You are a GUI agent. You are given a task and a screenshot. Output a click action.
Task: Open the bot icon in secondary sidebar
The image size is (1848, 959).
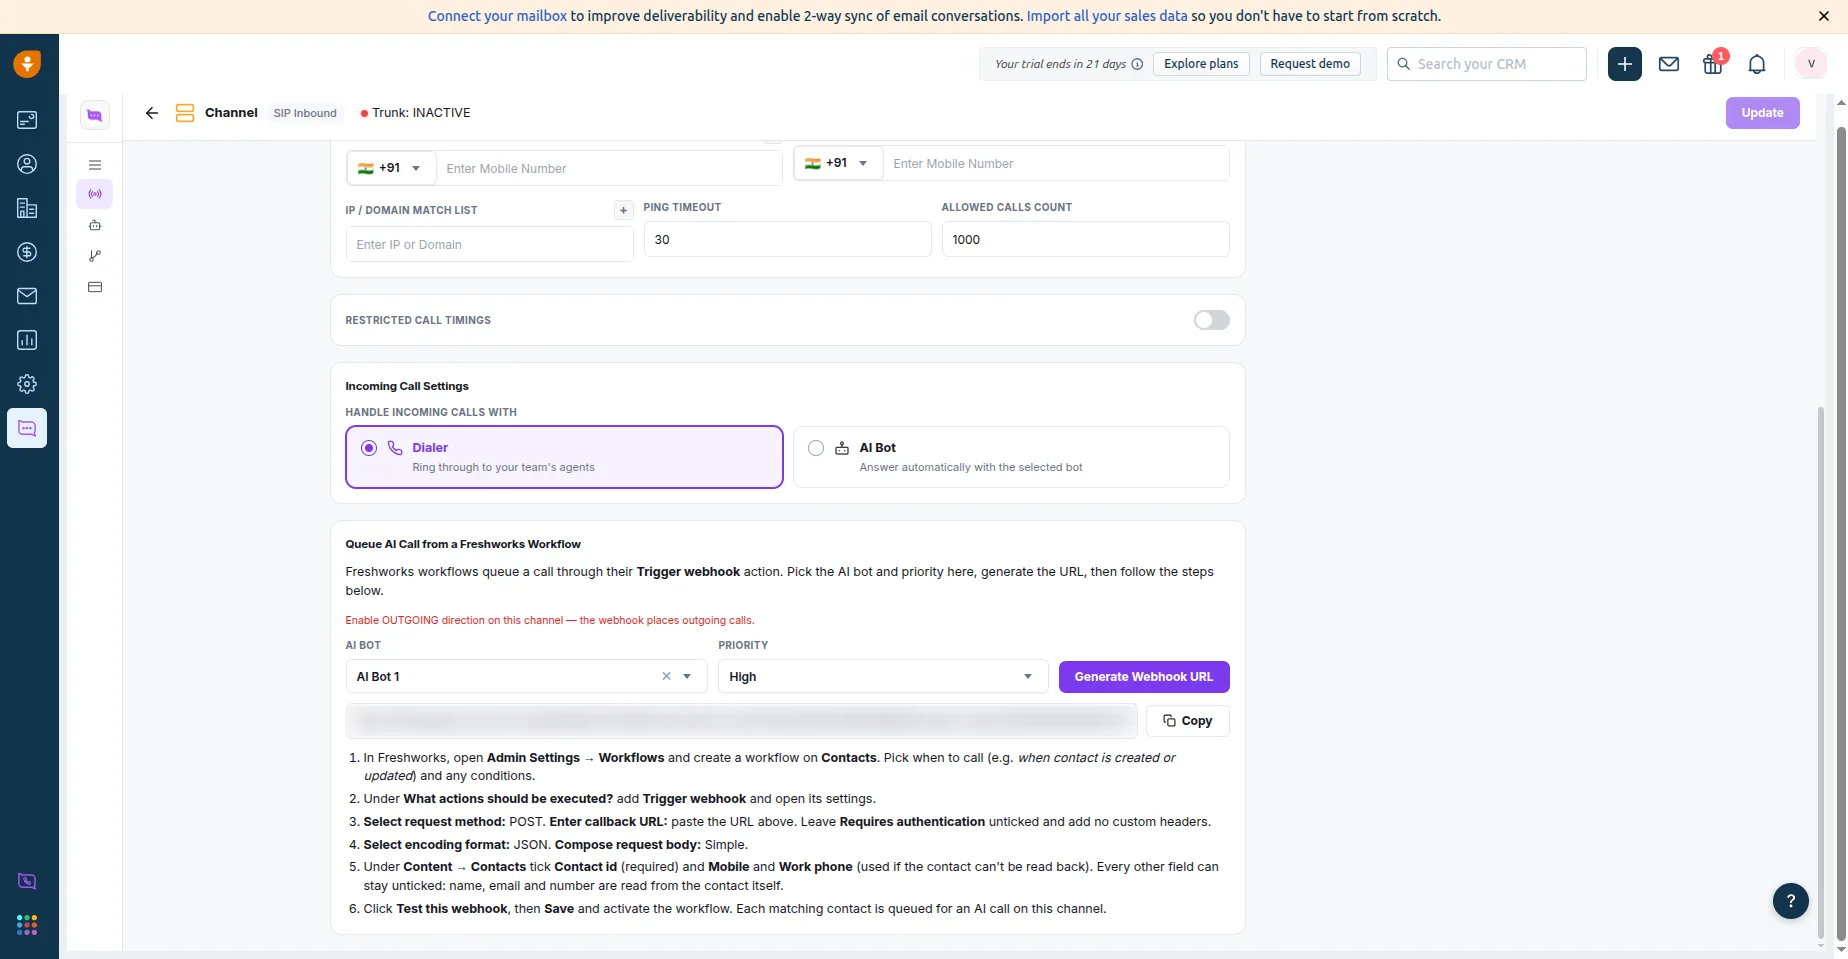tap(95, 225)
